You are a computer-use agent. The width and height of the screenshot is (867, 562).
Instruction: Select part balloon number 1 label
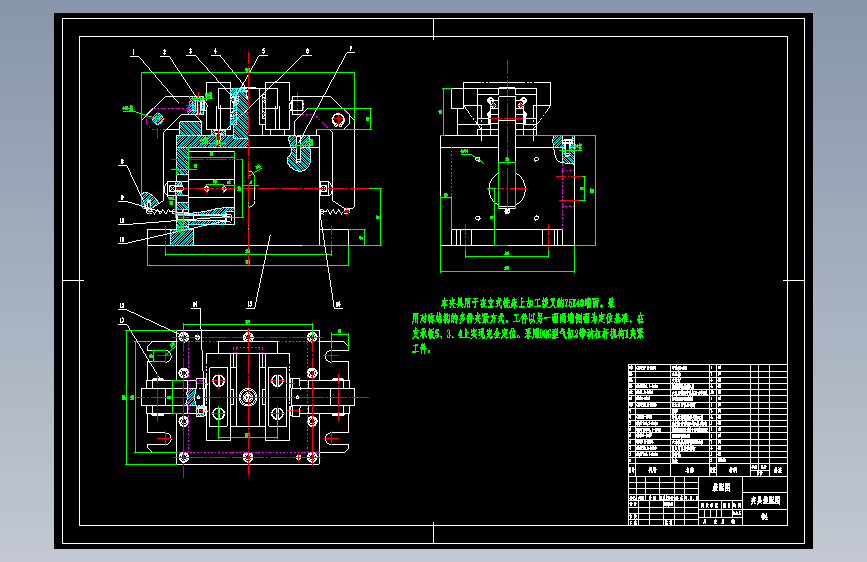click(x=133, y=53)
